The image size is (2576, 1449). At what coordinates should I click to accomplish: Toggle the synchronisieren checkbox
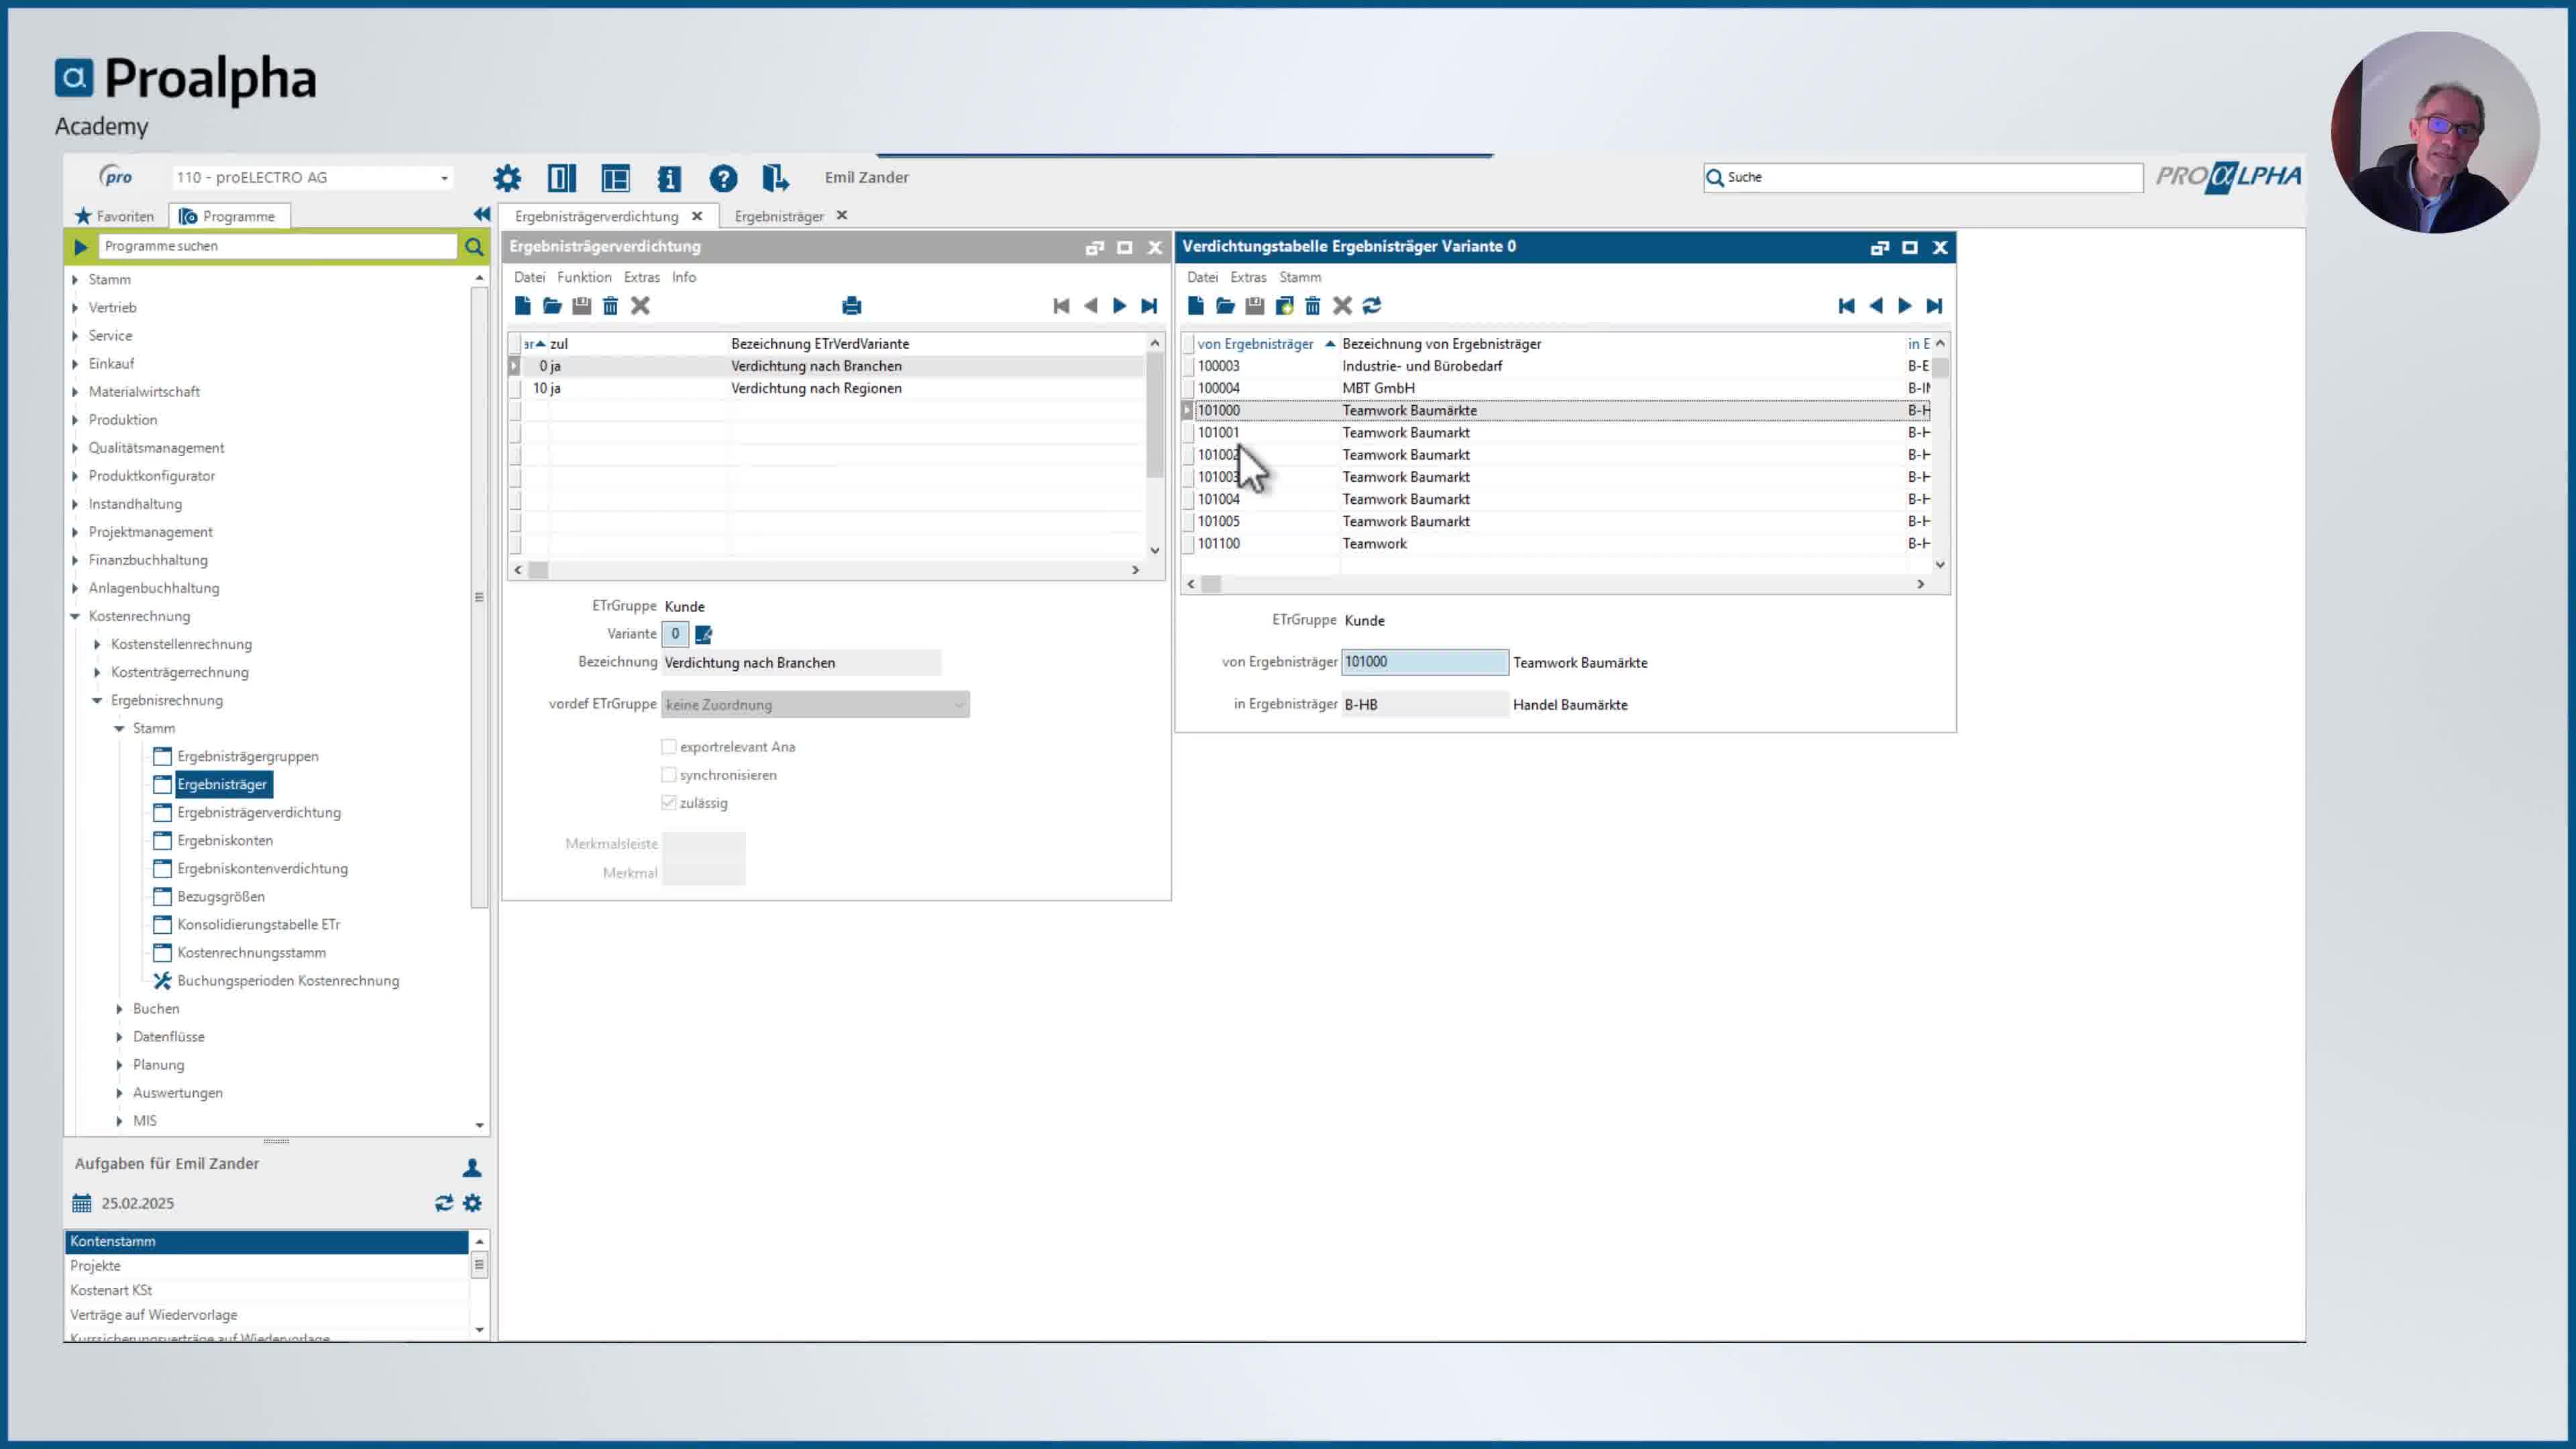click(x=669, y=775)
